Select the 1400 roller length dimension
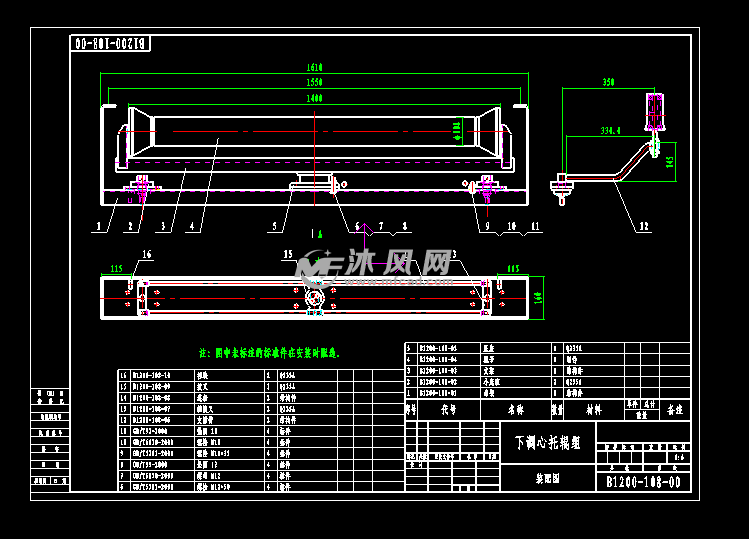Image resolution: width=749 pixels, height=539 pixels. tap(314, 99)
